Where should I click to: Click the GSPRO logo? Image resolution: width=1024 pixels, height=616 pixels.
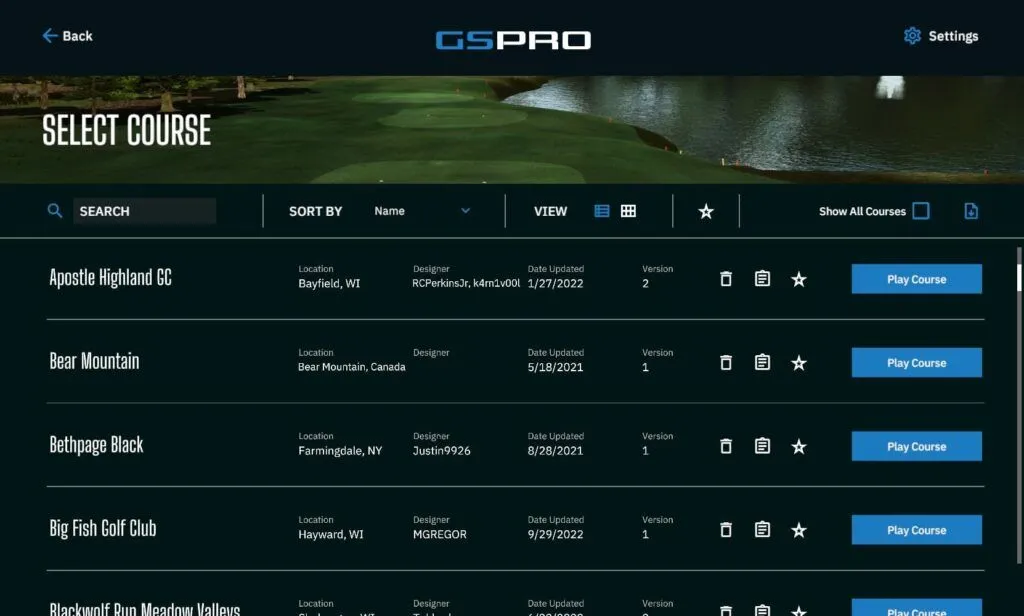pos(513,40)
